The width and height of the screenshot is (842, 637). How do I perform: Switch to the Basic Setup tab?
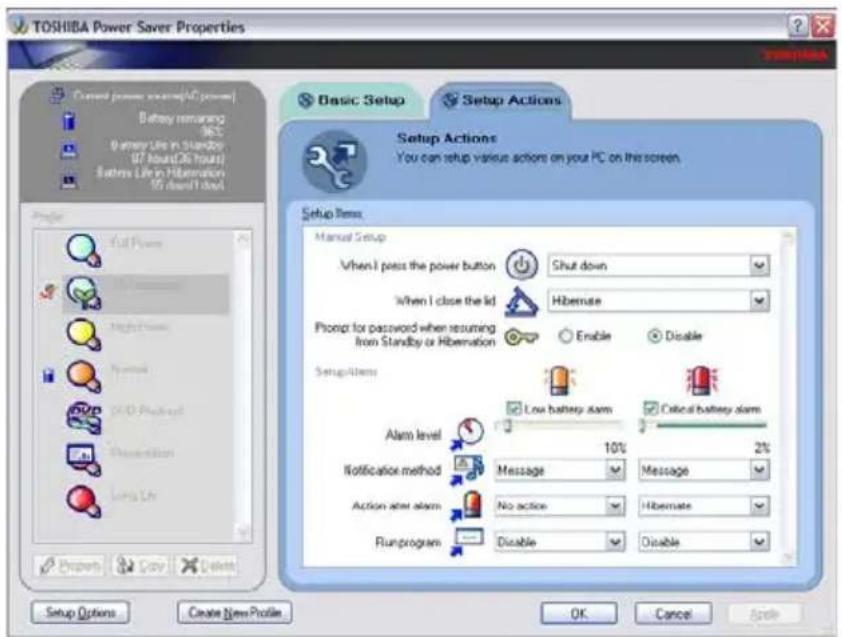click(352, 100)
